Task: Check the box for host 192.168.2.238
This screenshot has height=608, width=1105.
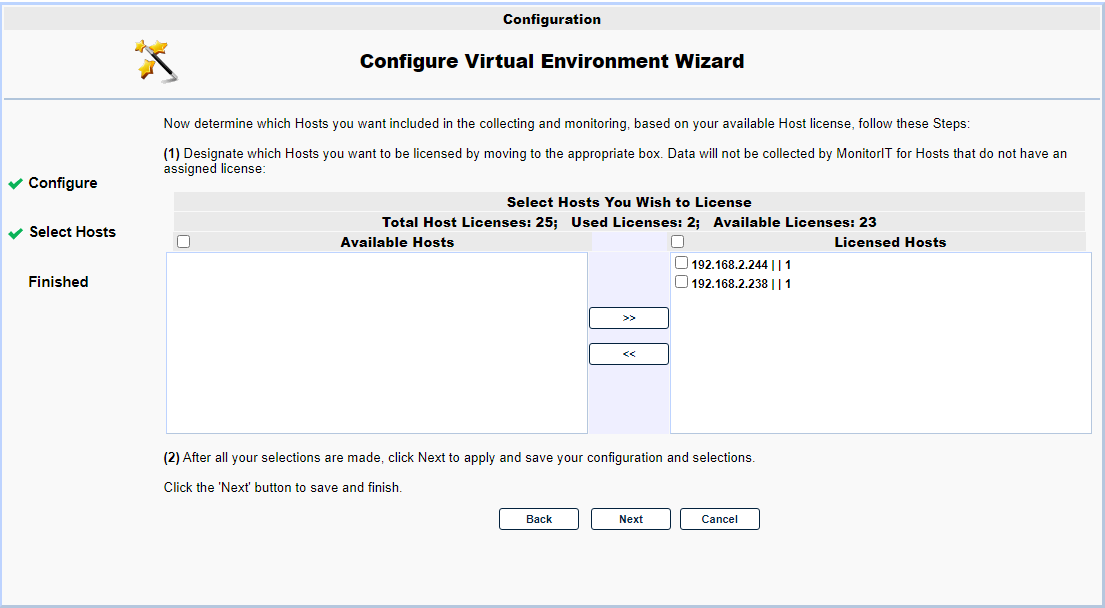Action: [x=681, y=283]
